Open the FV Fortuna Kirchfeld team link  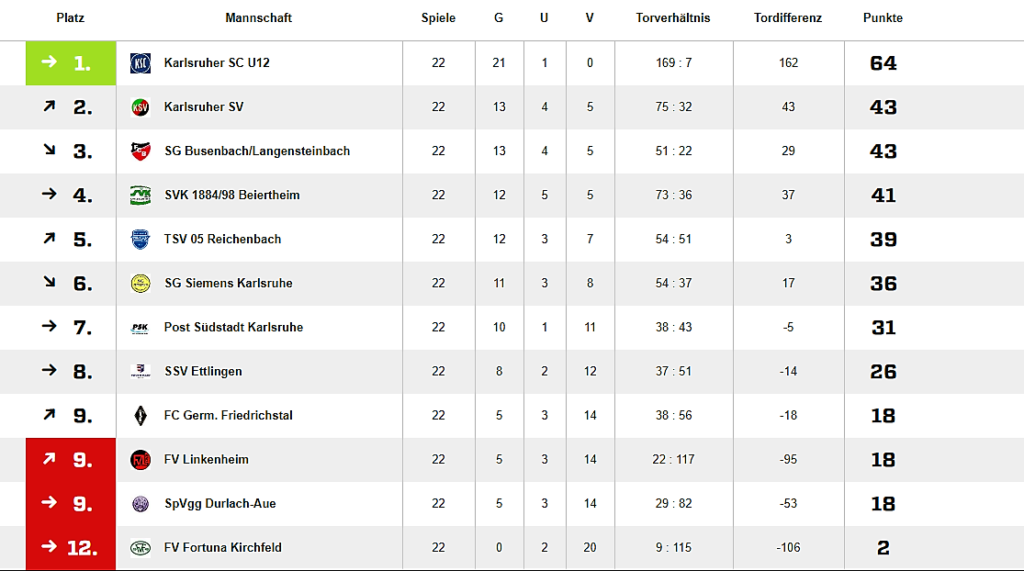[223, 547]
